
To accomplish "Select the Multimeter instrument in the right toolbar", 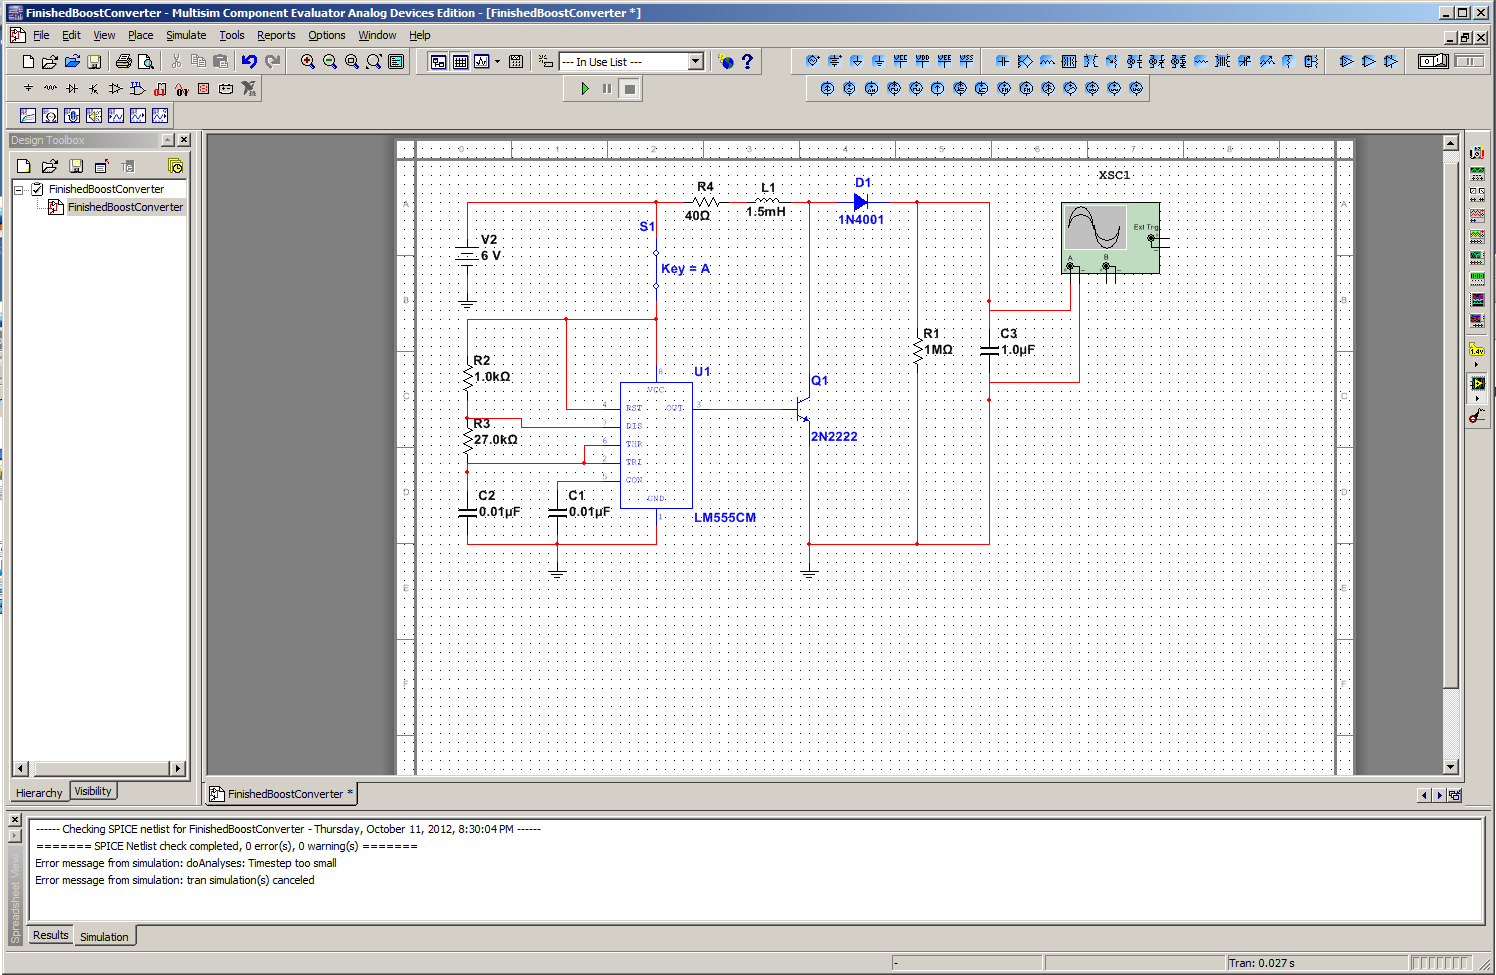I will point(1477,152).
